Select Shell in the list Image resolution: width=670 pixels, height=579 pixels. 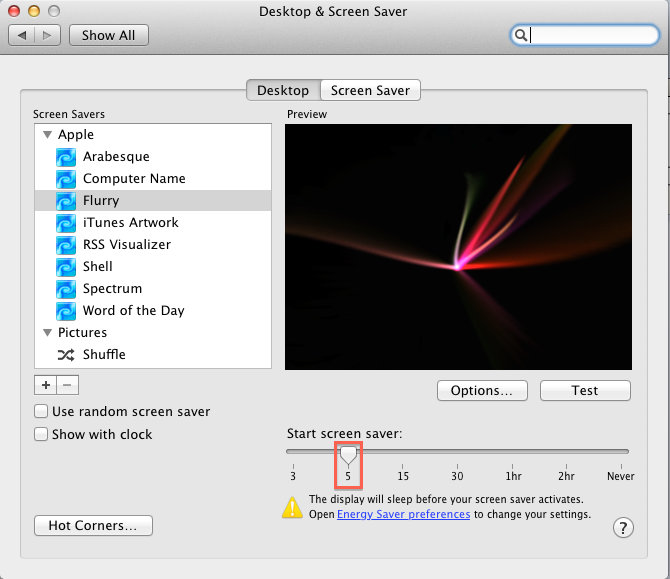153,267
